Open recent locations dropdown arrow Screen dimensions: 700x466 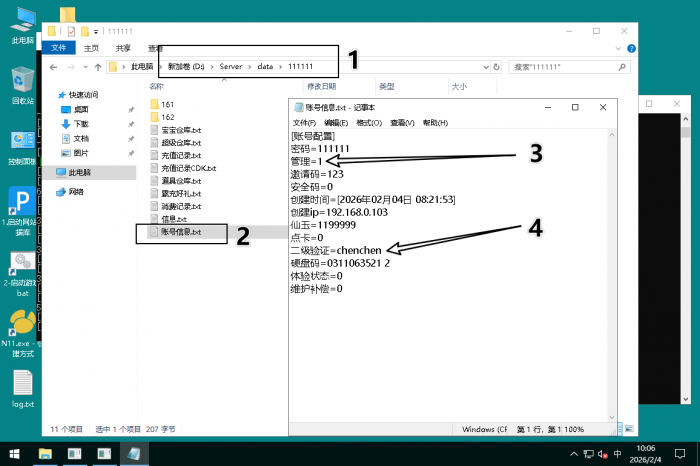tap(85, 67)
